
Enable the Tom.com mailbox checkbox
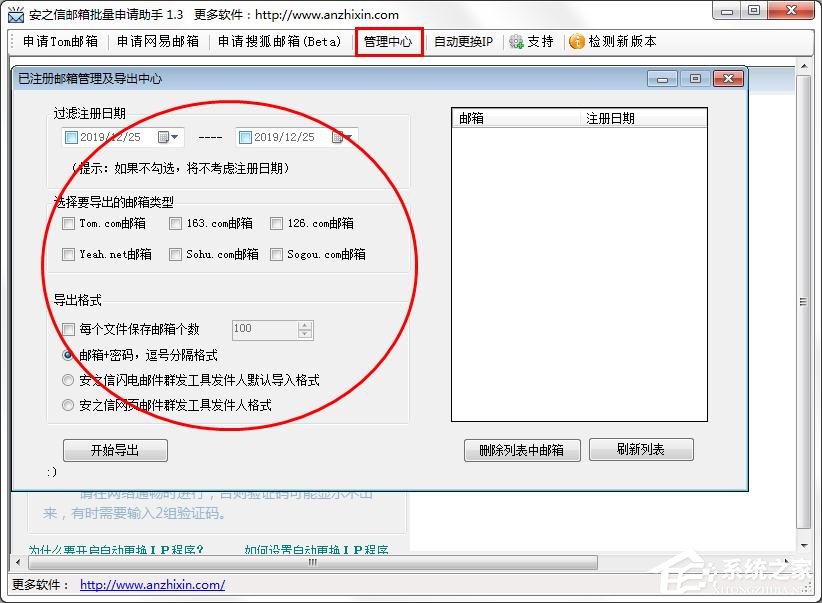coord(68,224)
